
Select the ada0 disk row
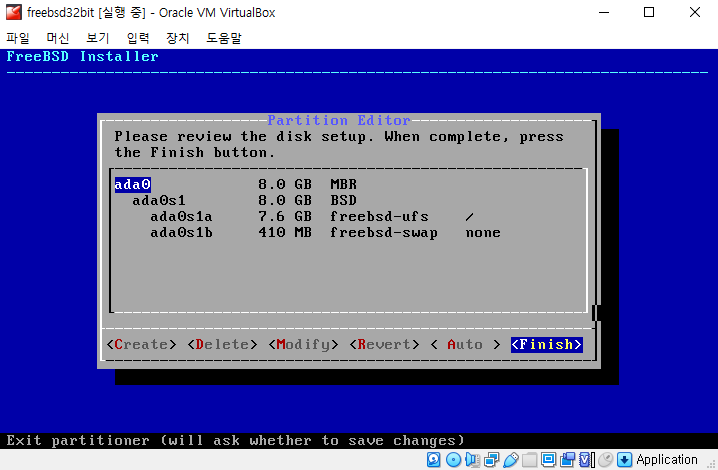click(x=348, y=184)
